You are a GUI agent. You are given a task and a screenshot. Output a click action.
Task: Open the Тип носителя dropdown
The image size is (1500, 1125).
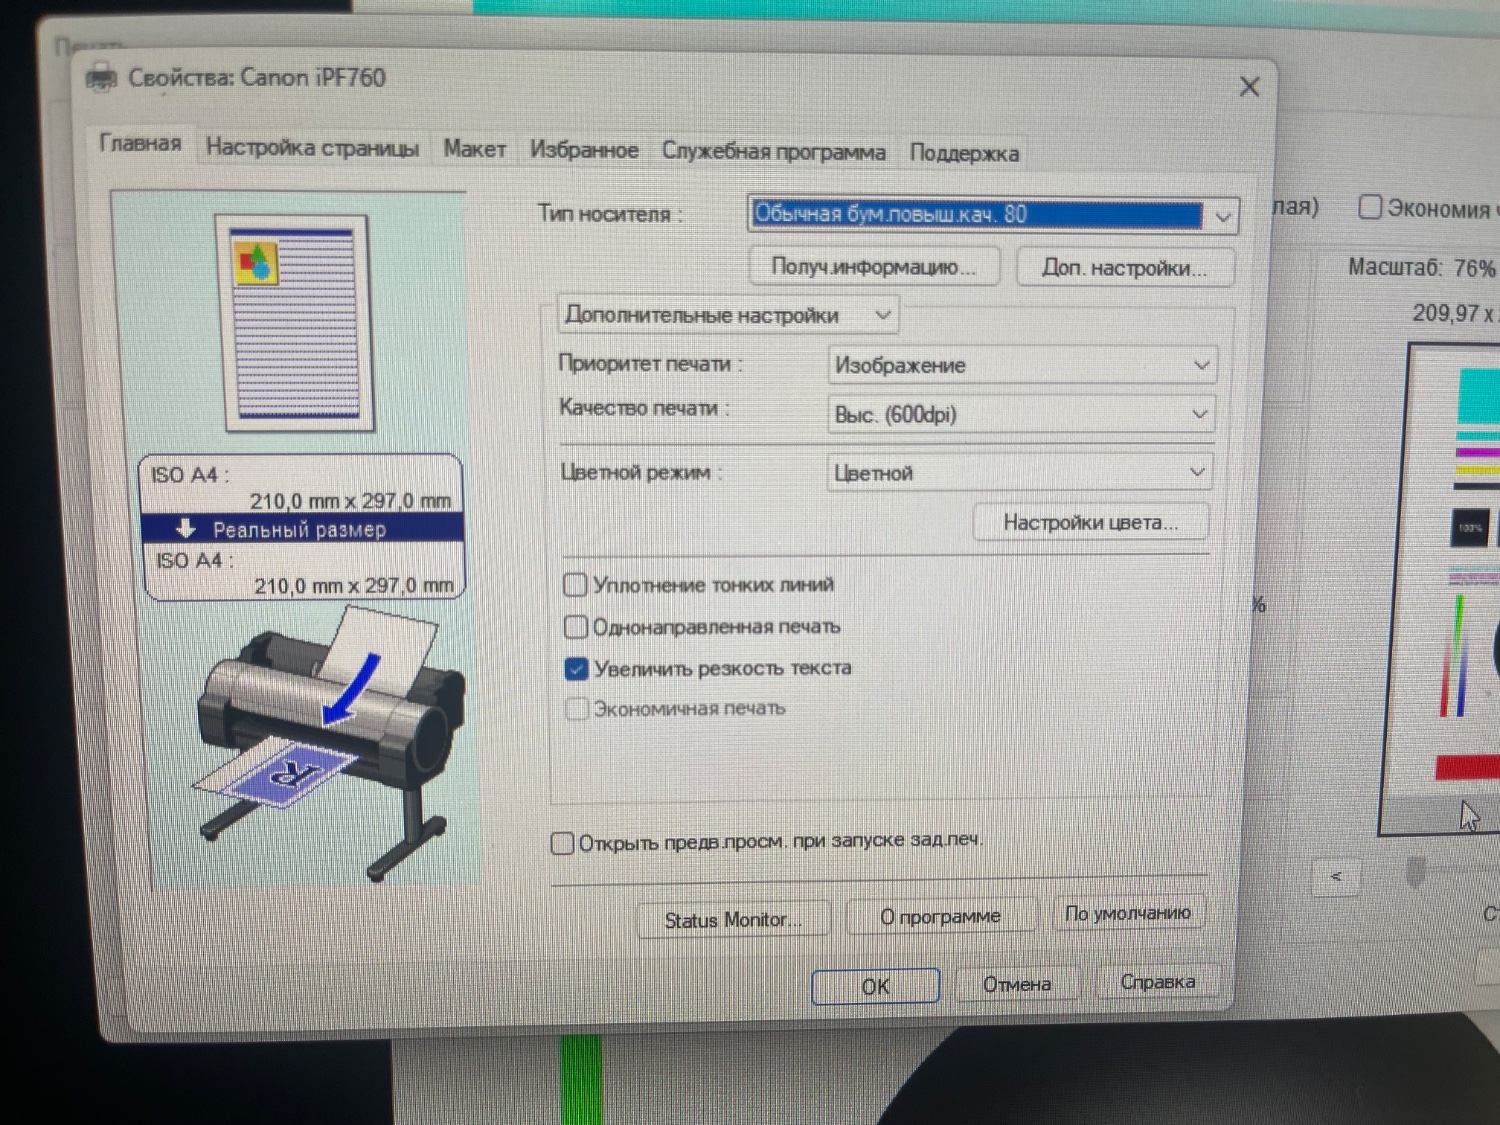[993, 215]
